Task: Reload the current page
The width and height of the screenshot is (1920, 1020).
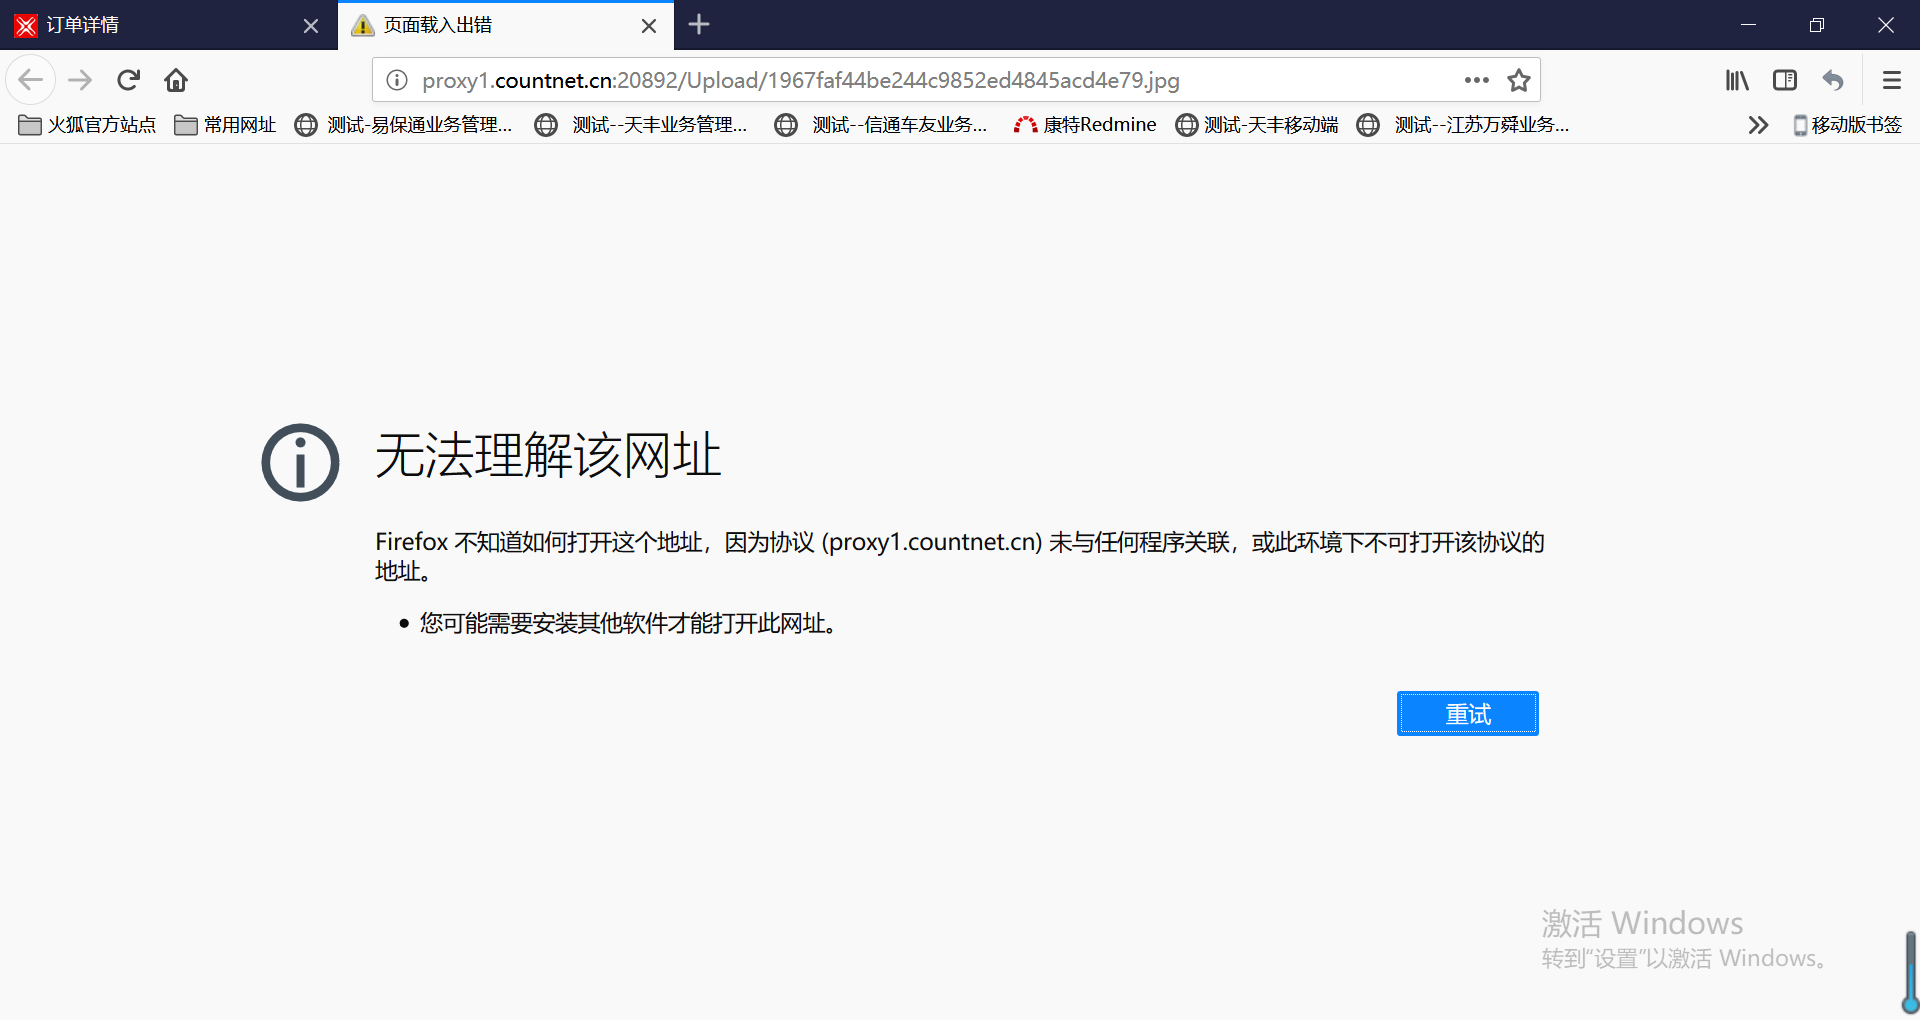Action: click(129, 80)
